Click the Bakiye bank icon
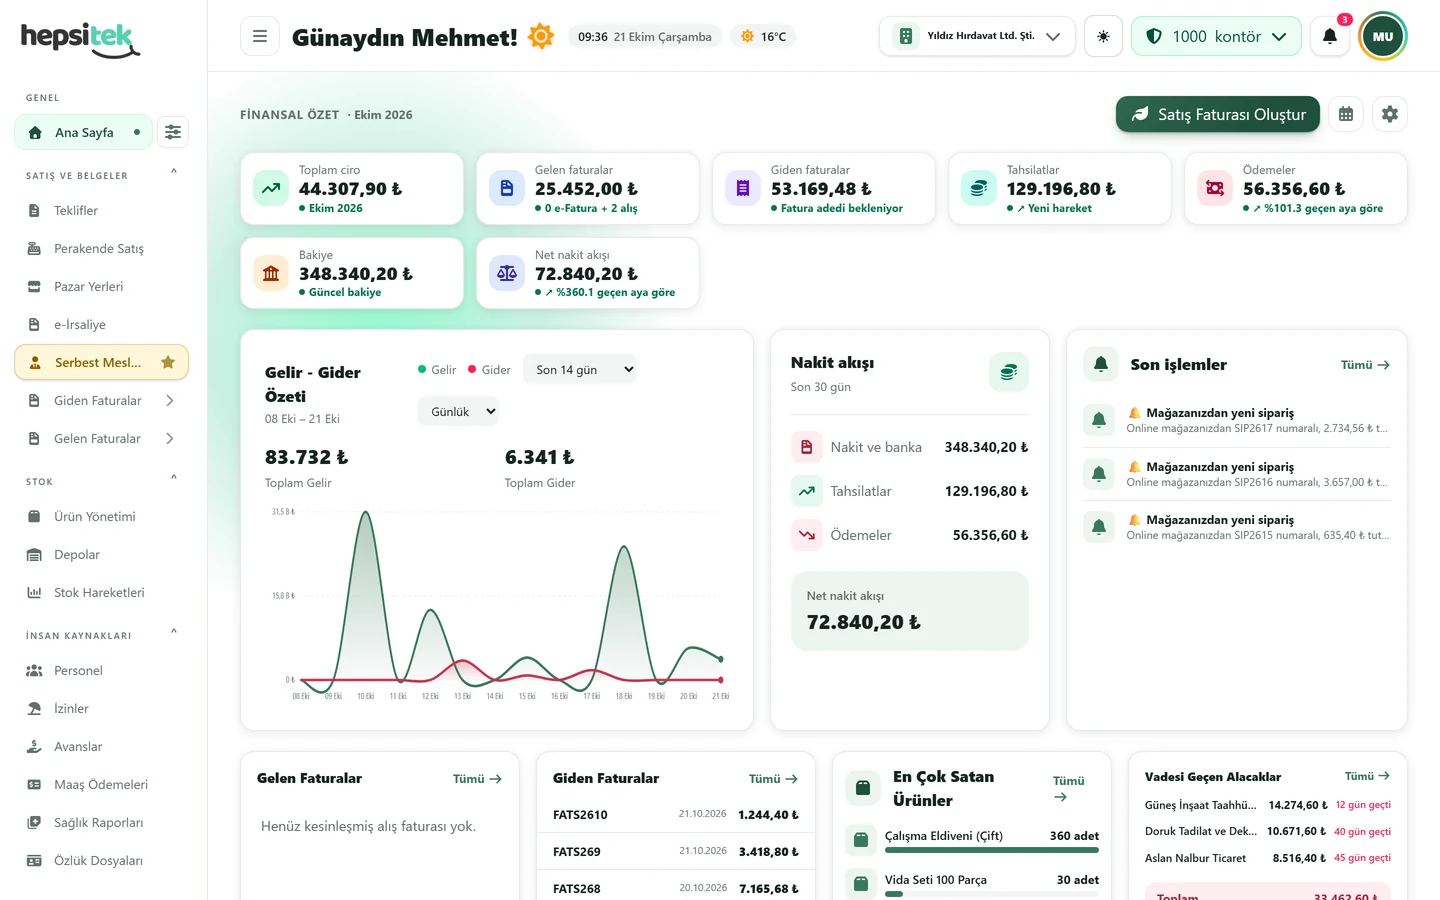This screenshot has height=900, width=1440. click(x=271, y=273)
